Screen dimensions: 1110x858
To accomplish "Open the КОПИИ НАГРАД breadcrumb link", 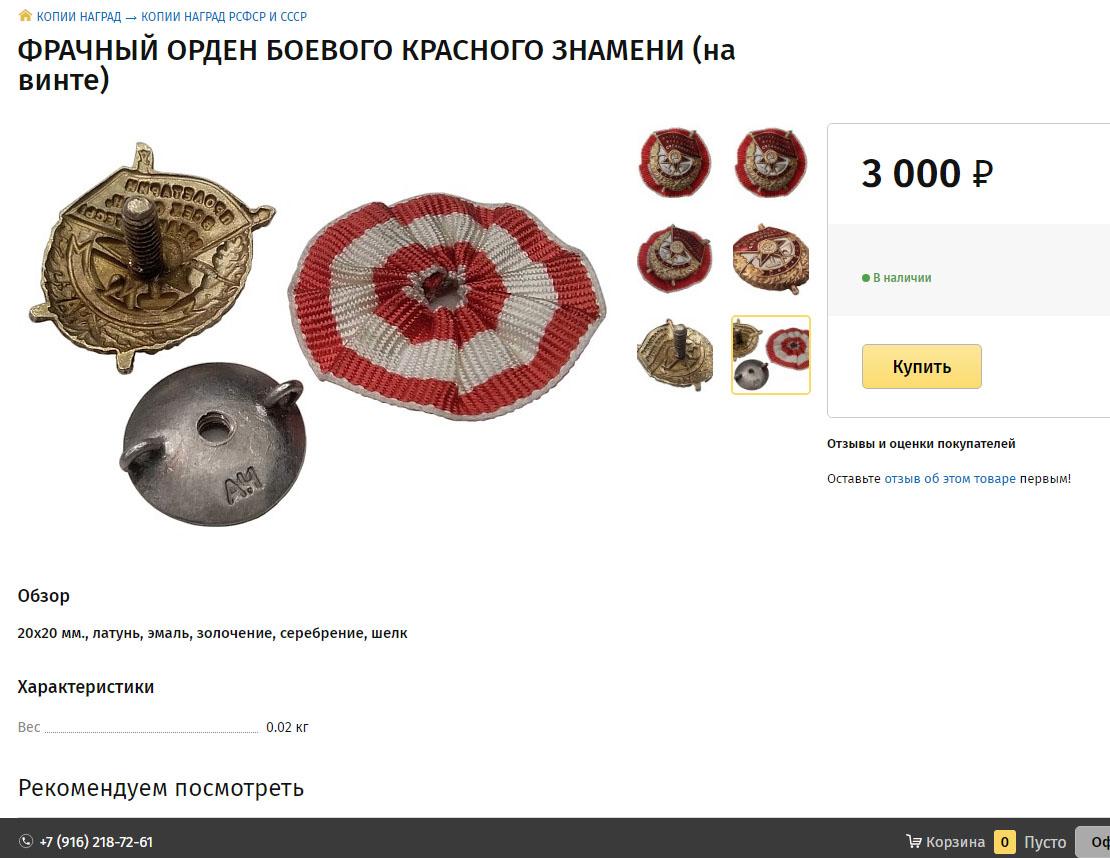I will point(79,16).
